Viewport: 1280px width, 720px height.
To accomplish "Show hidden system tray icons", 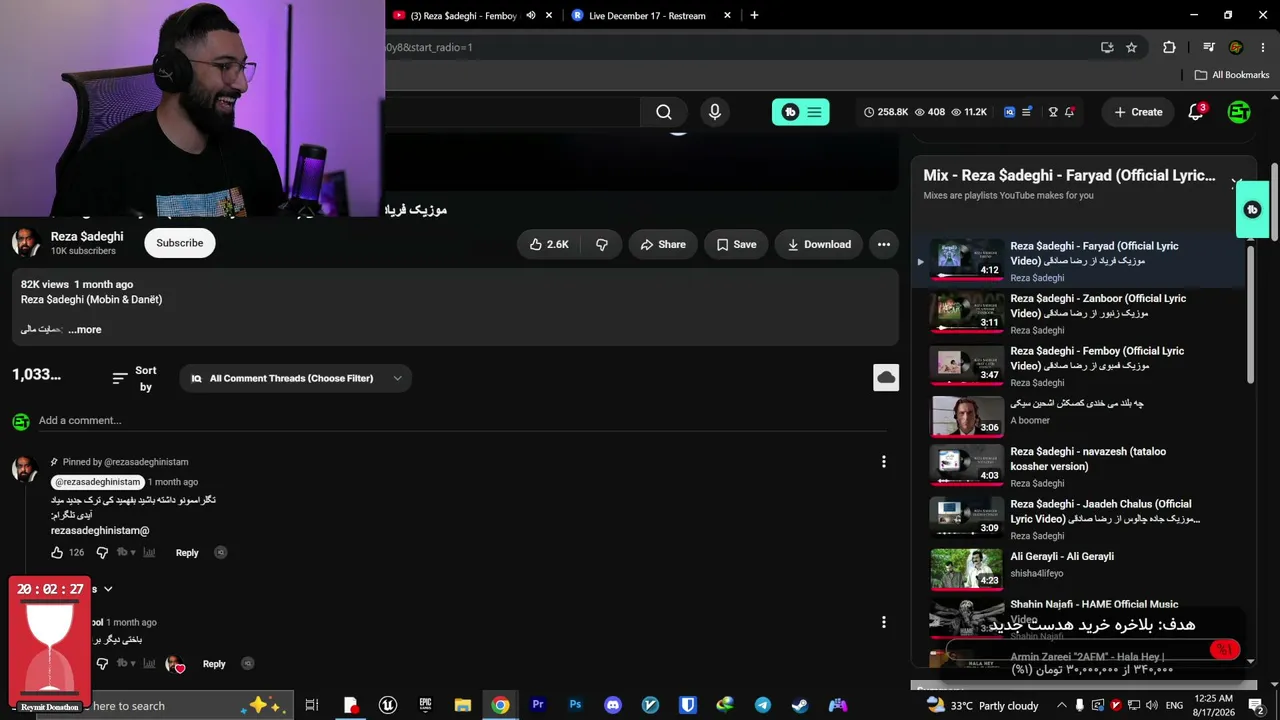I will click(x=1062, y=705).
